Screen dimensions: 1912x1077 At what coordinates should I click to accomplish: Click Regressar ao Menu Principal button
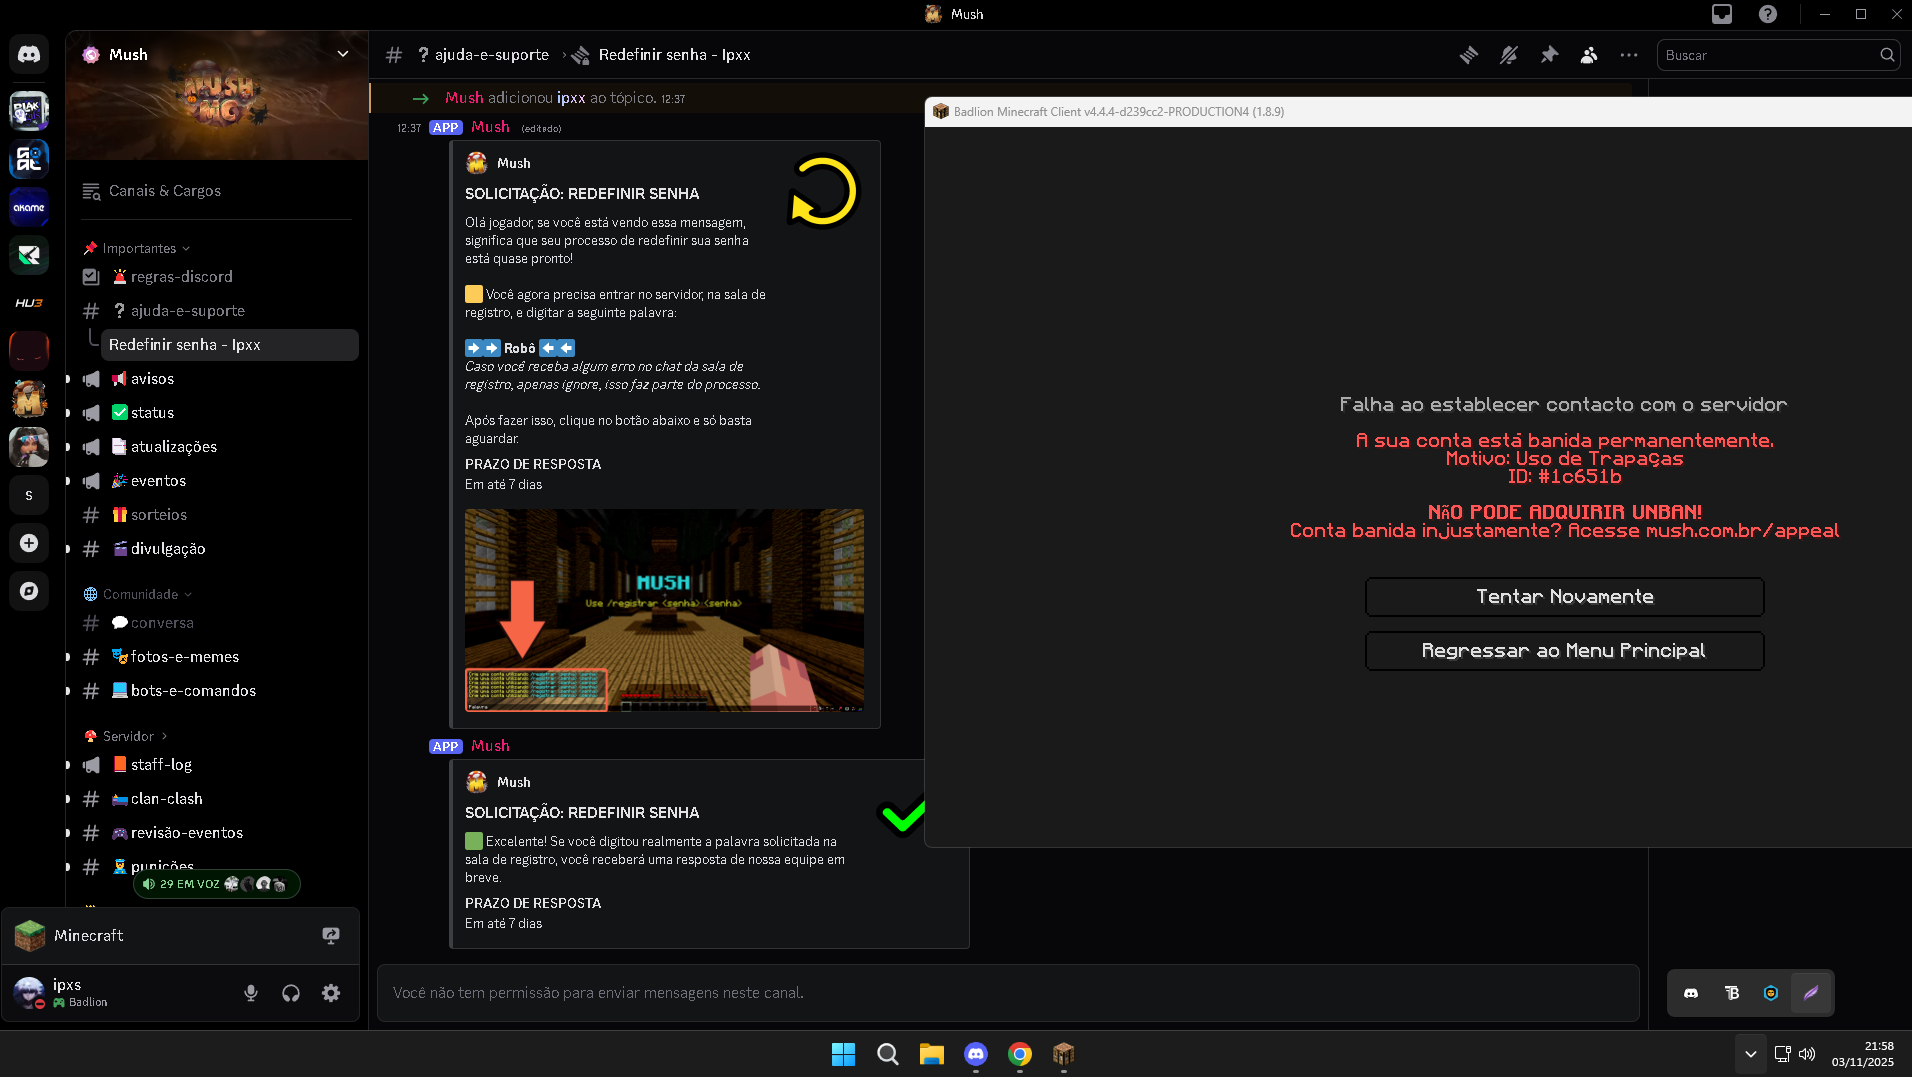(x=1564, y=651)
